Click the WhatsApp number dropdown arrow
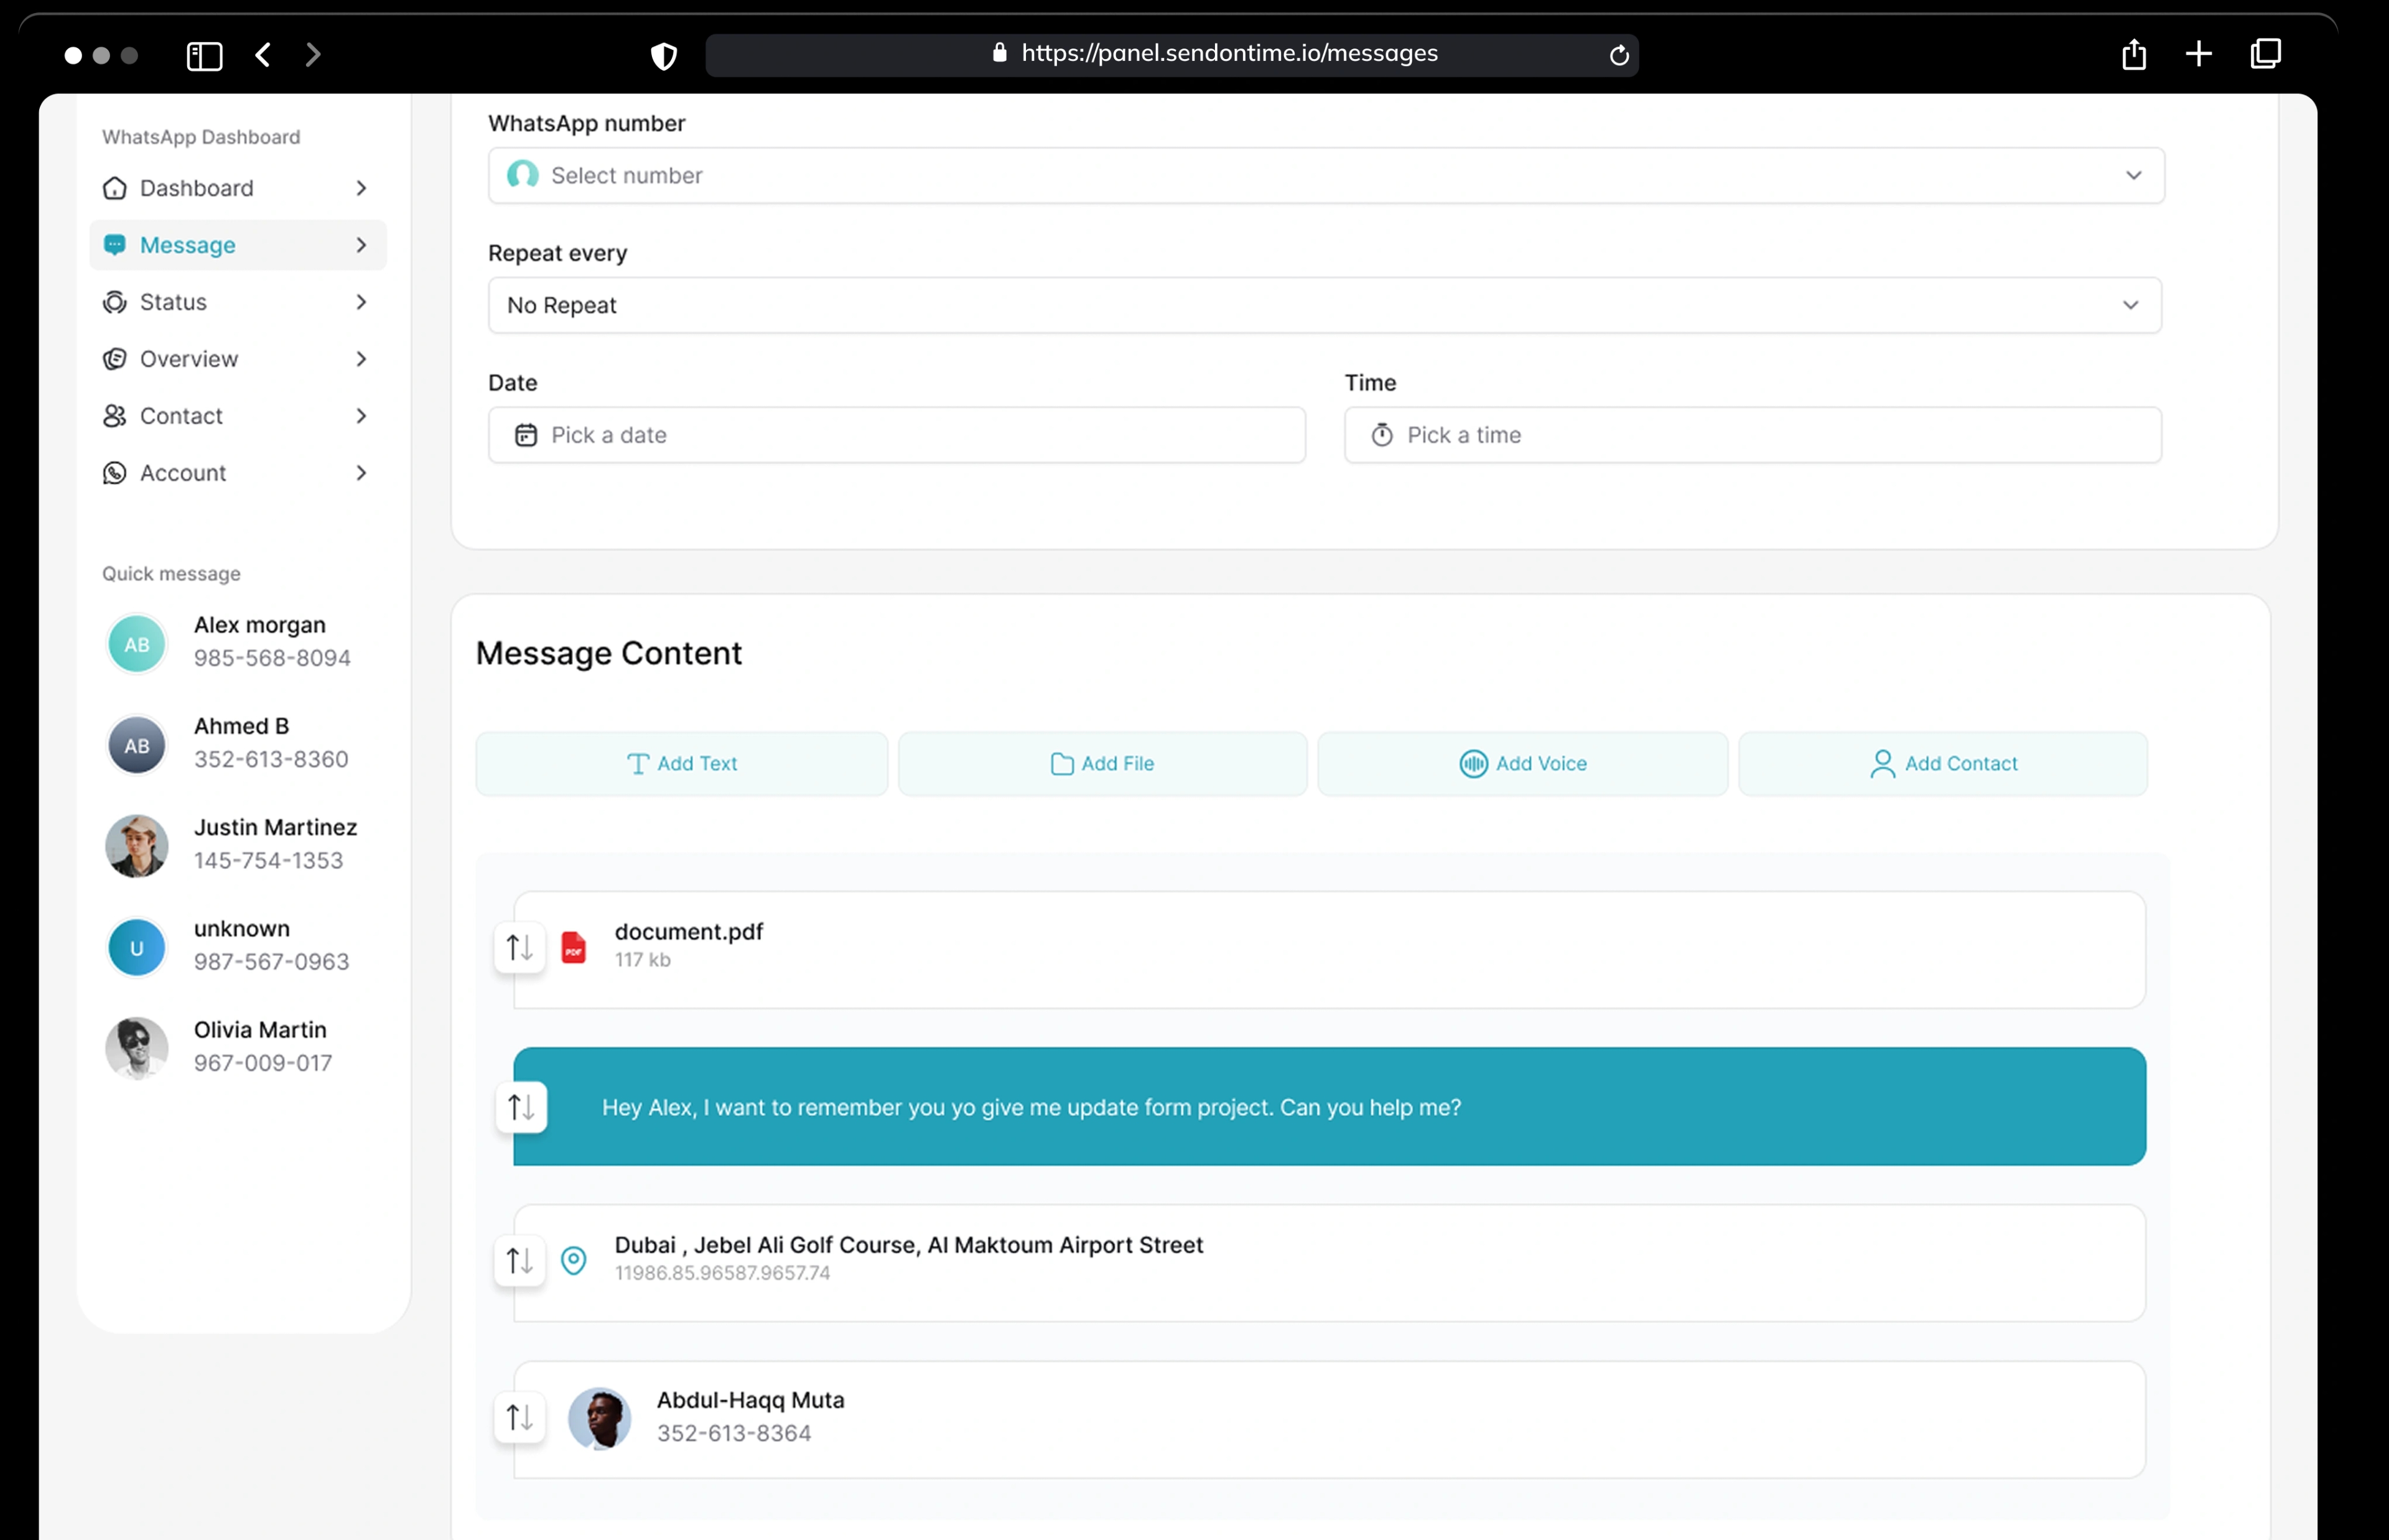Image resolution: width=2389 pixels, height=1540 pixels. 2133,176
